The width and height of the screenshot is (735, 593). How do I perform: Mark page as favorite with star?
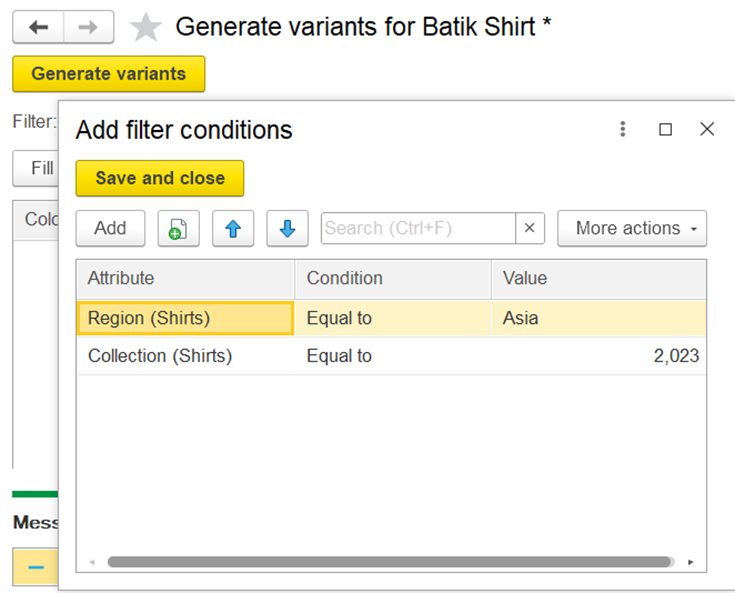point(146,28)
